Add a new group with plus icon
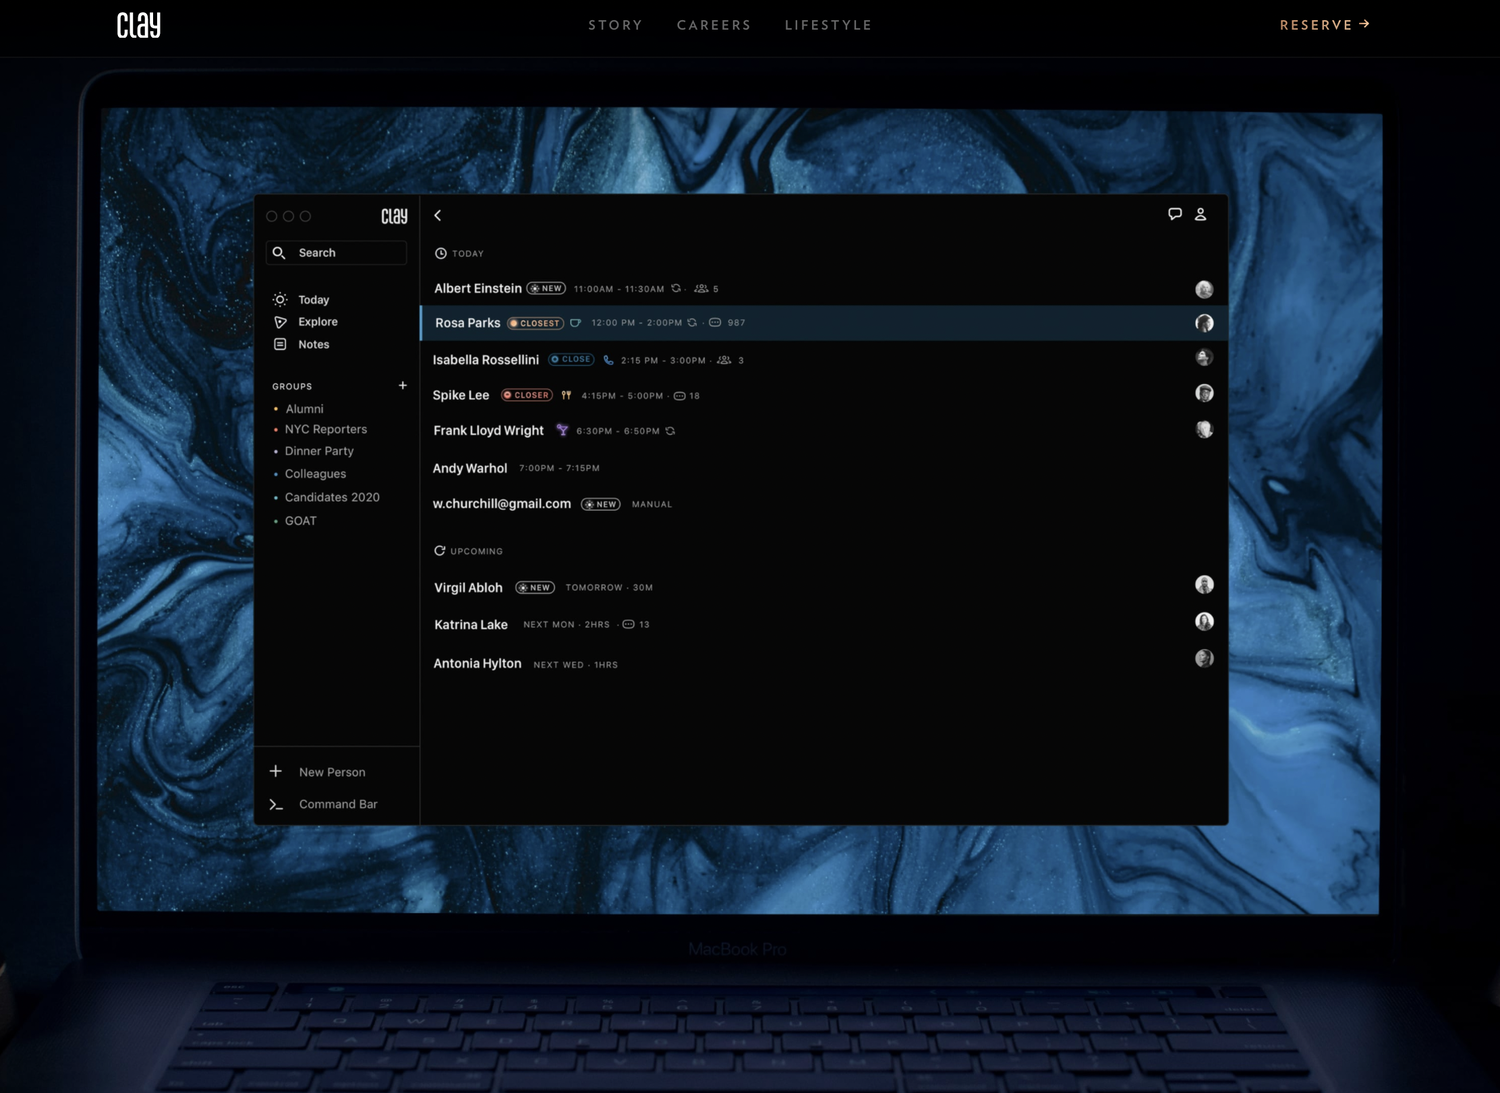The width and height of the screenshot is (1500, 1093). click(x=403, y=385)
